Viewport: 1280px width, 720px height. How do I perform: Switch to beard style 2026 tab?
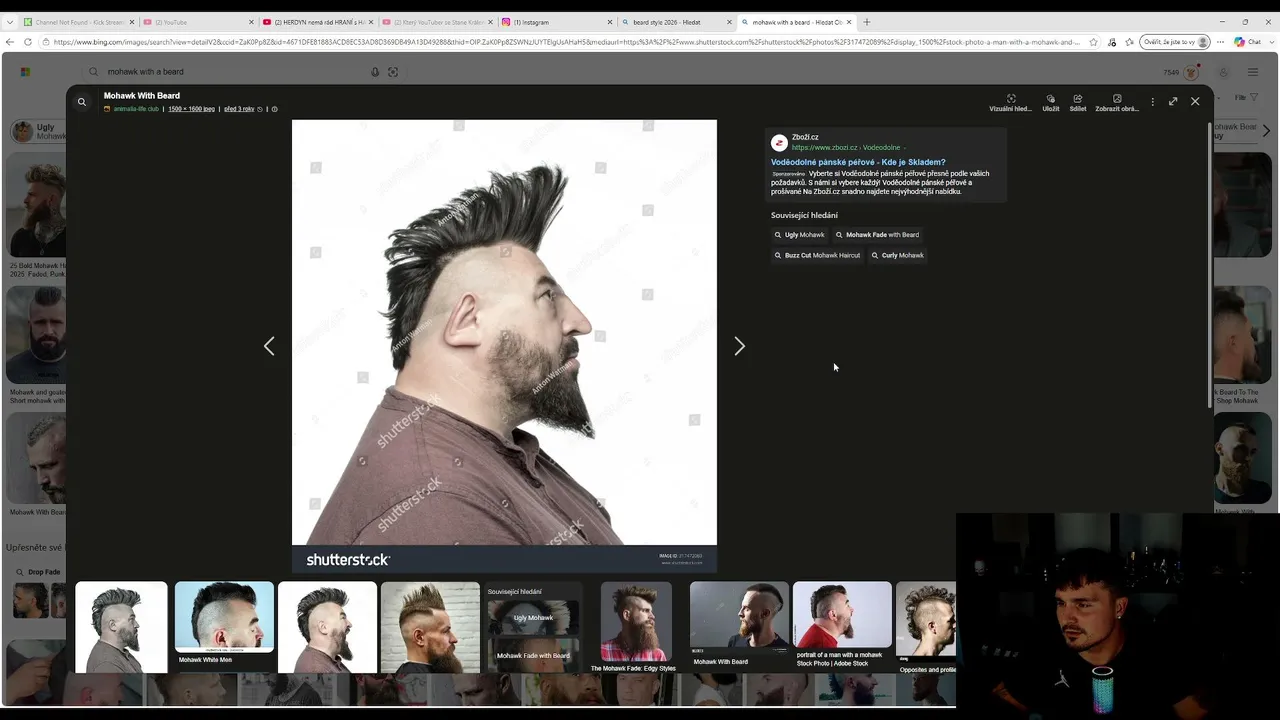677,22
